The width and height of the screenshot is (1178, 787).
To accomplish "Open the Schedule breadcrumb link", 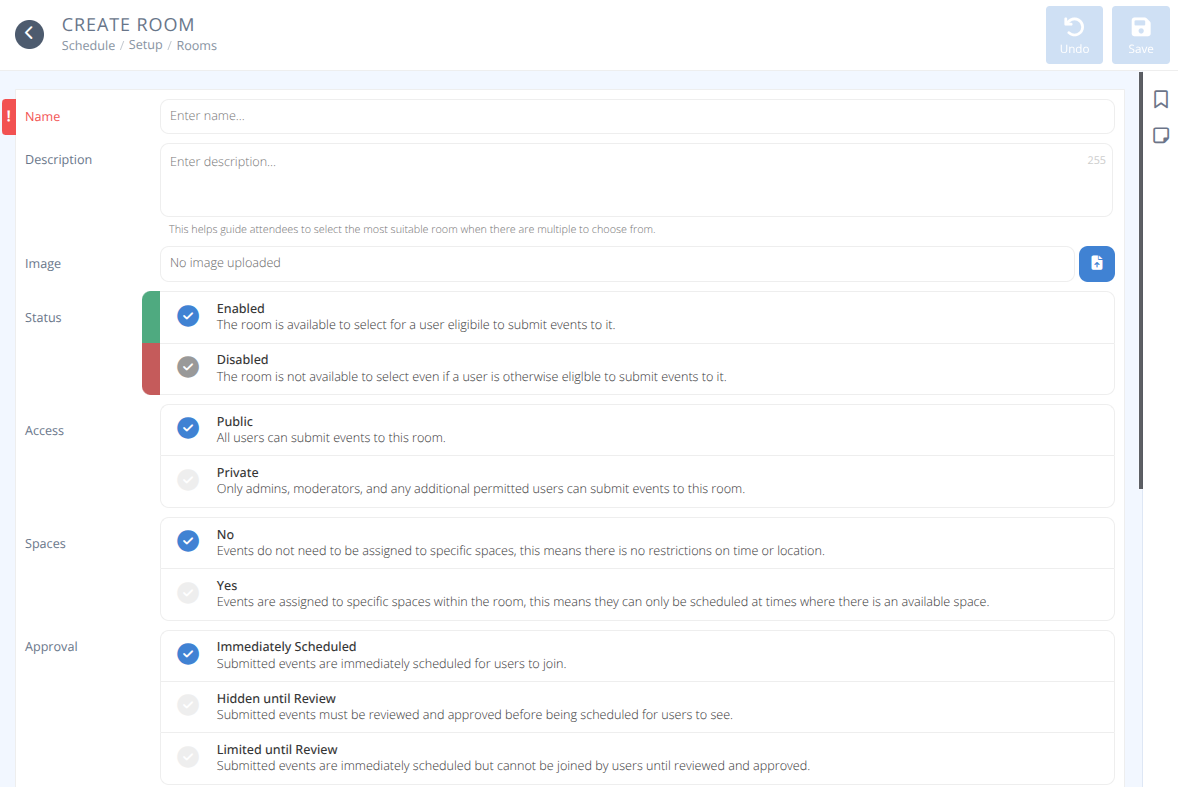I will click(88, 45).
